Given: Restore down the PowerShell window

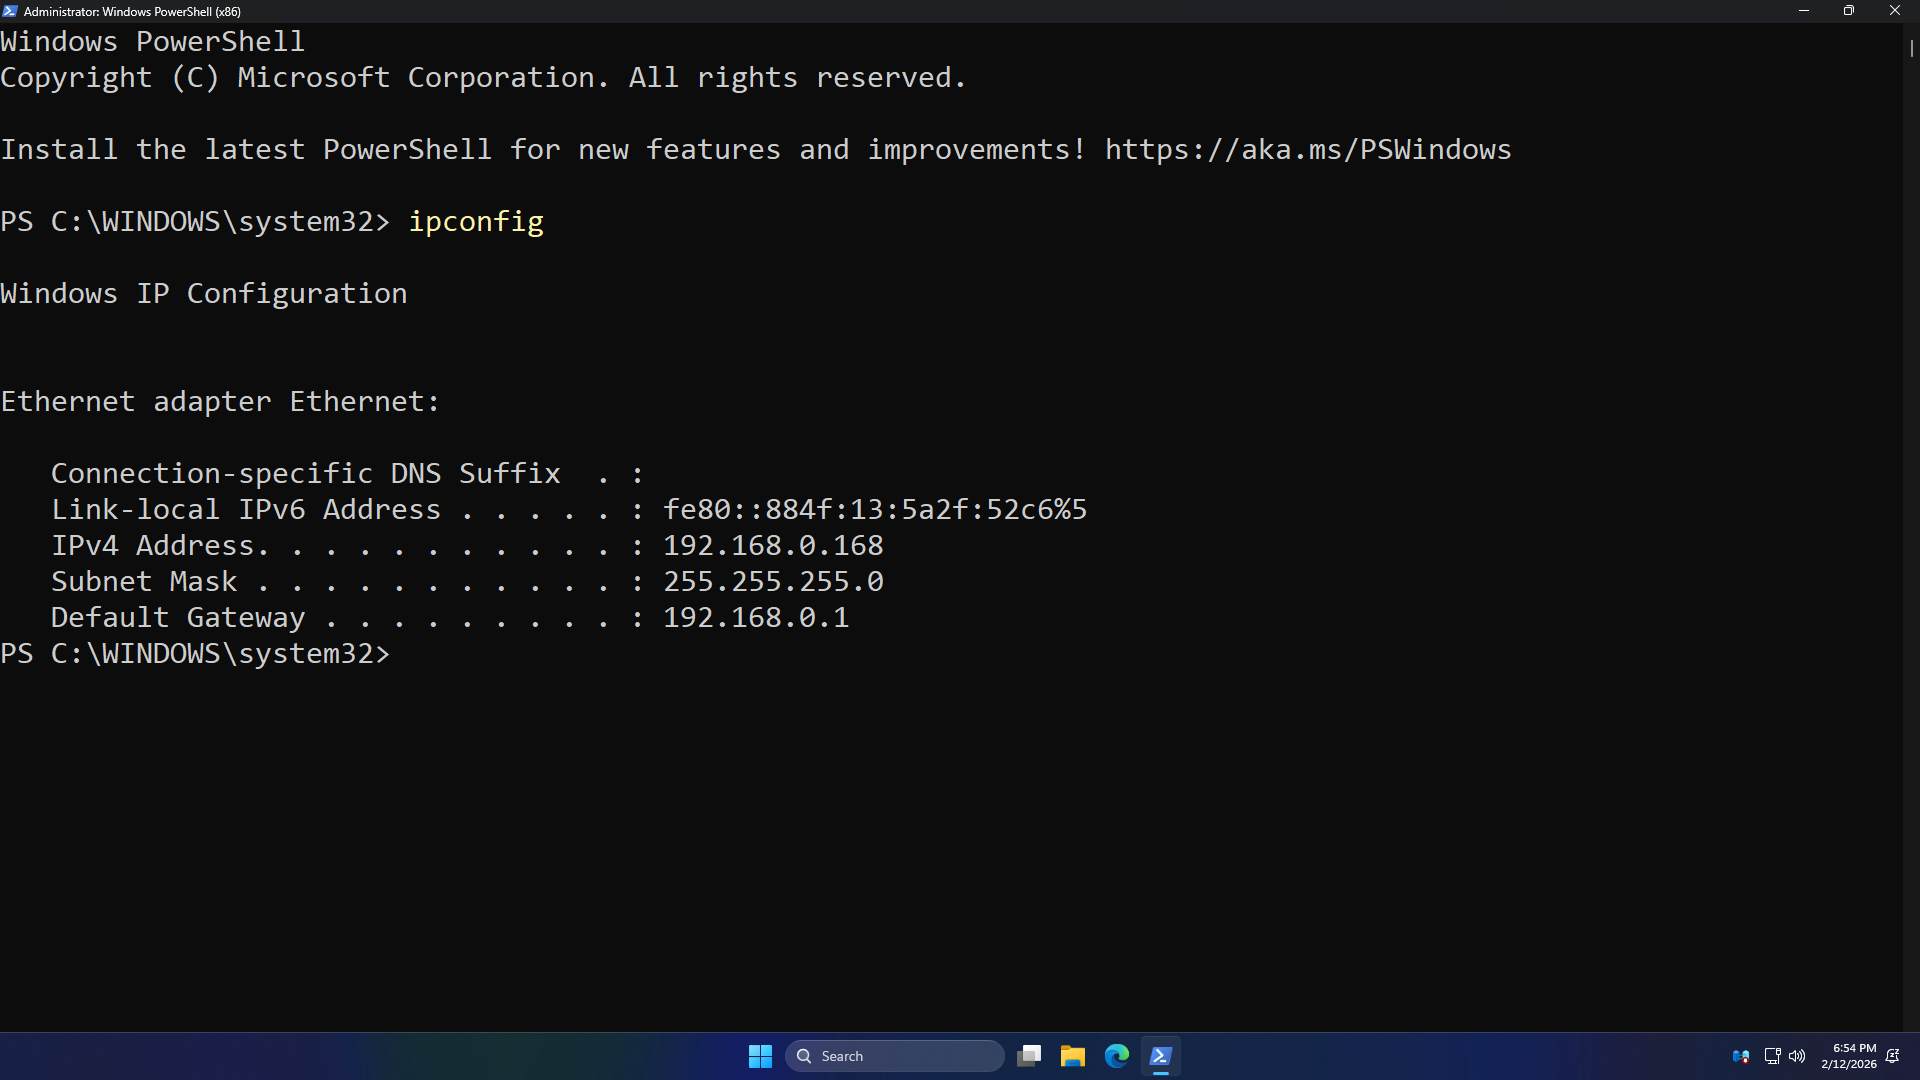Looking at the screenshot, I should tap(1849, 11).
